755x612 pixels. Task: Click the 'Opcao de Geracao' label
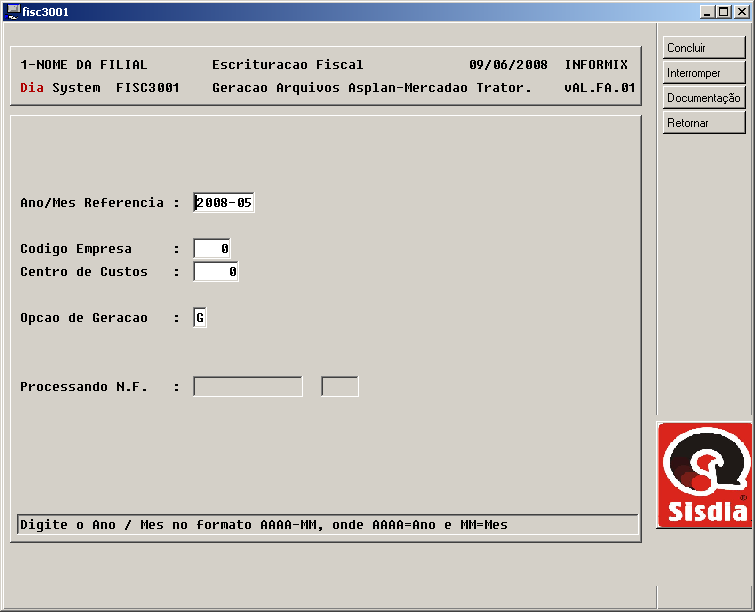tap(84, 318)
